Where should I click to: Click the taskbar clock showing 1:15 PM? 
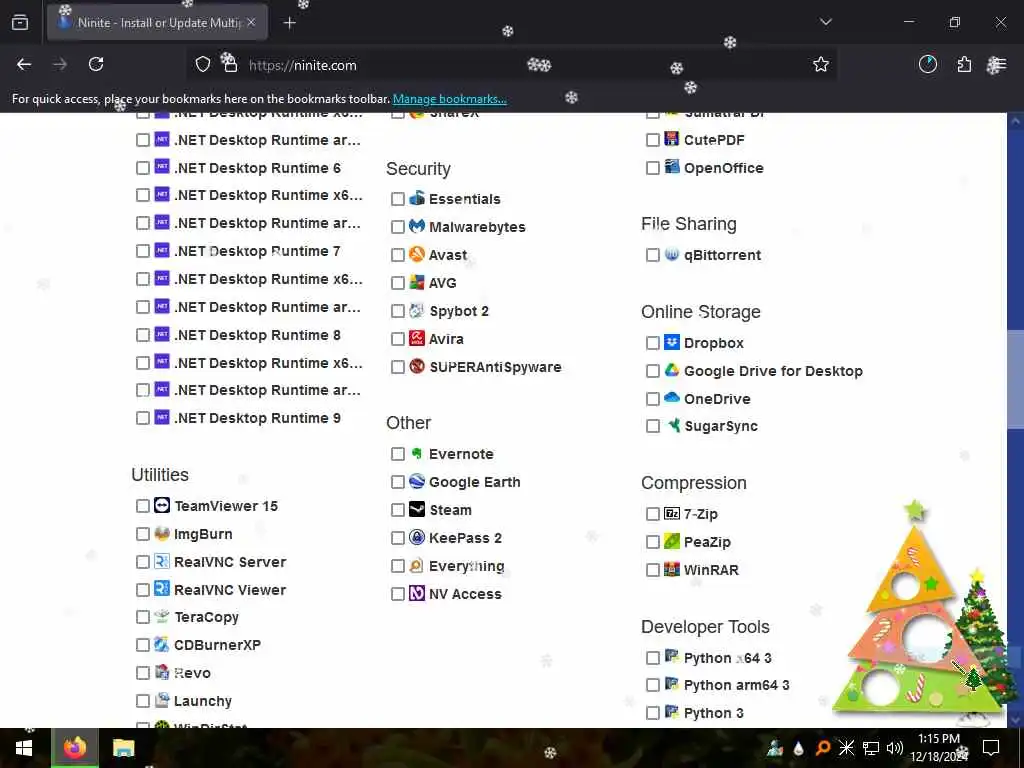coord(938,748)
